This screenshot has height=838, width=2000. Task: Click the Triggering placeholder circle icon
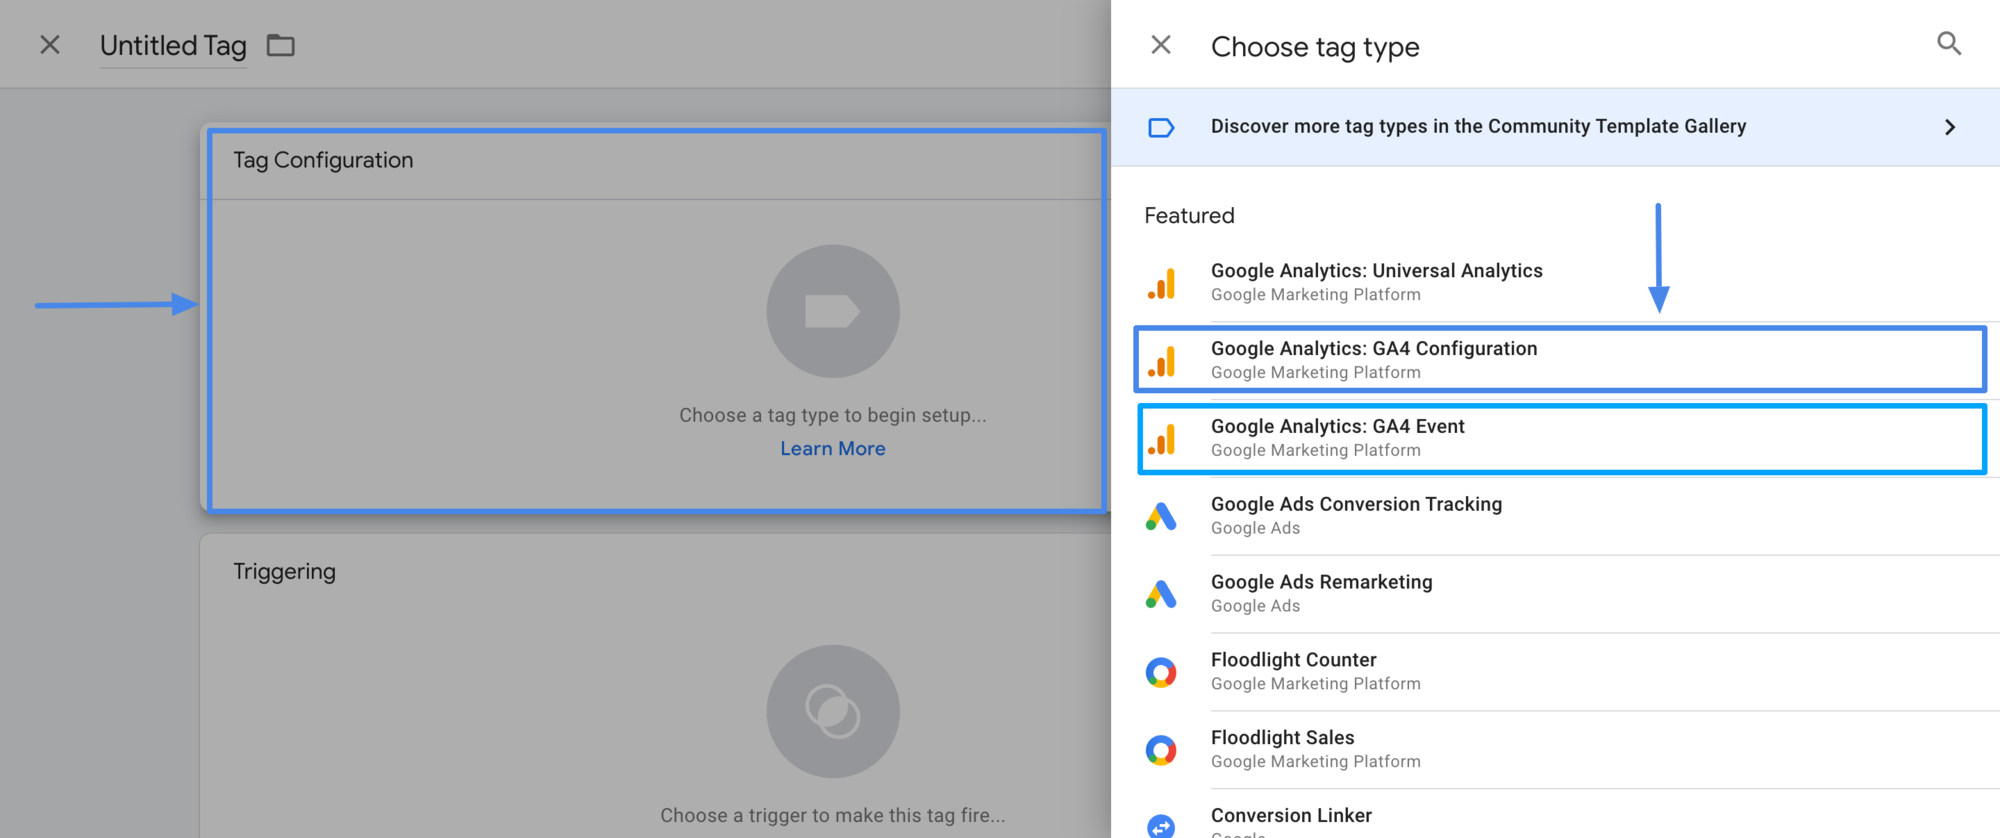(x=833, y=711)
